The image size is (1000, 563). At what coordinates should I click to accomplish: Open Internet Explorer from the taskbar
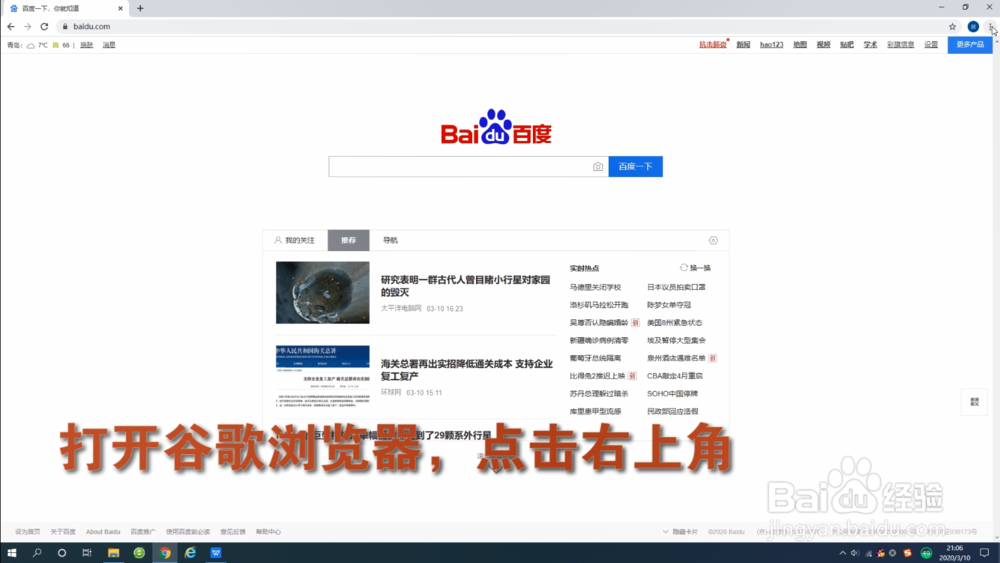coord(190,553)
